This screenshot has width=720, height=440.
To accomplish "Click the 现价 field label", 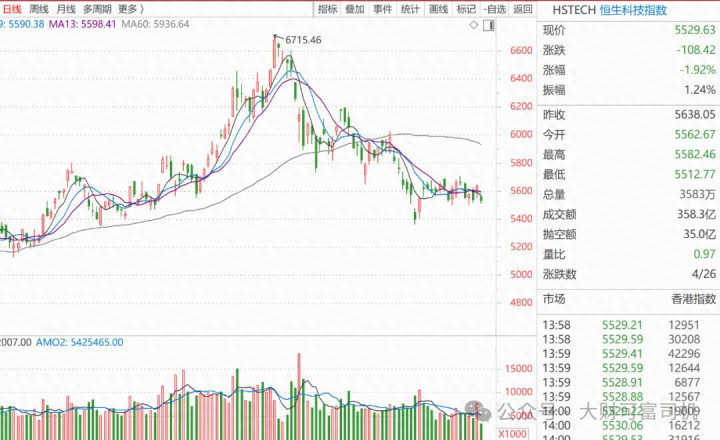I will coord(554,30).
